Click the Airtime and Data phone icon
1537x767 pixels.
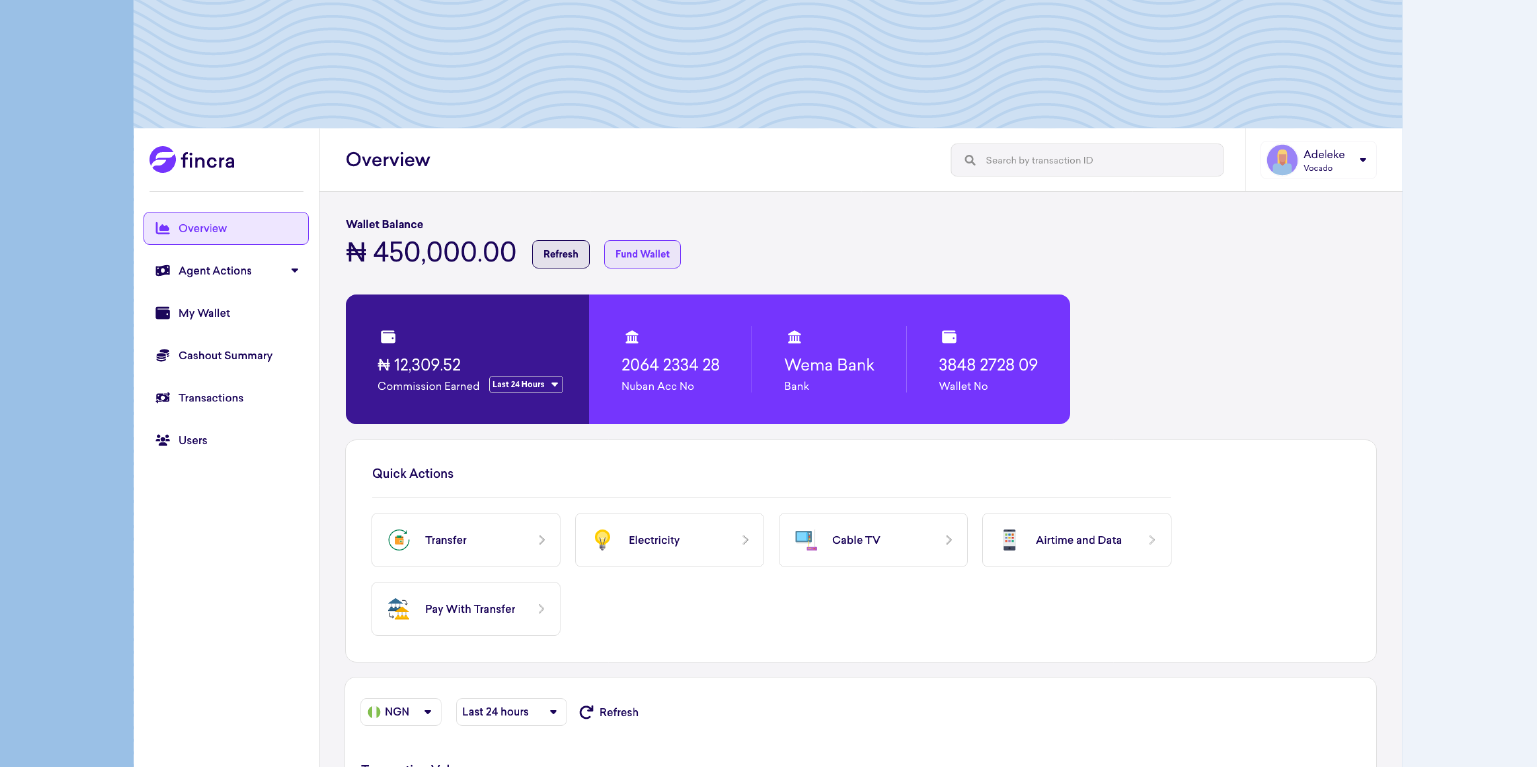(1010, 540)
